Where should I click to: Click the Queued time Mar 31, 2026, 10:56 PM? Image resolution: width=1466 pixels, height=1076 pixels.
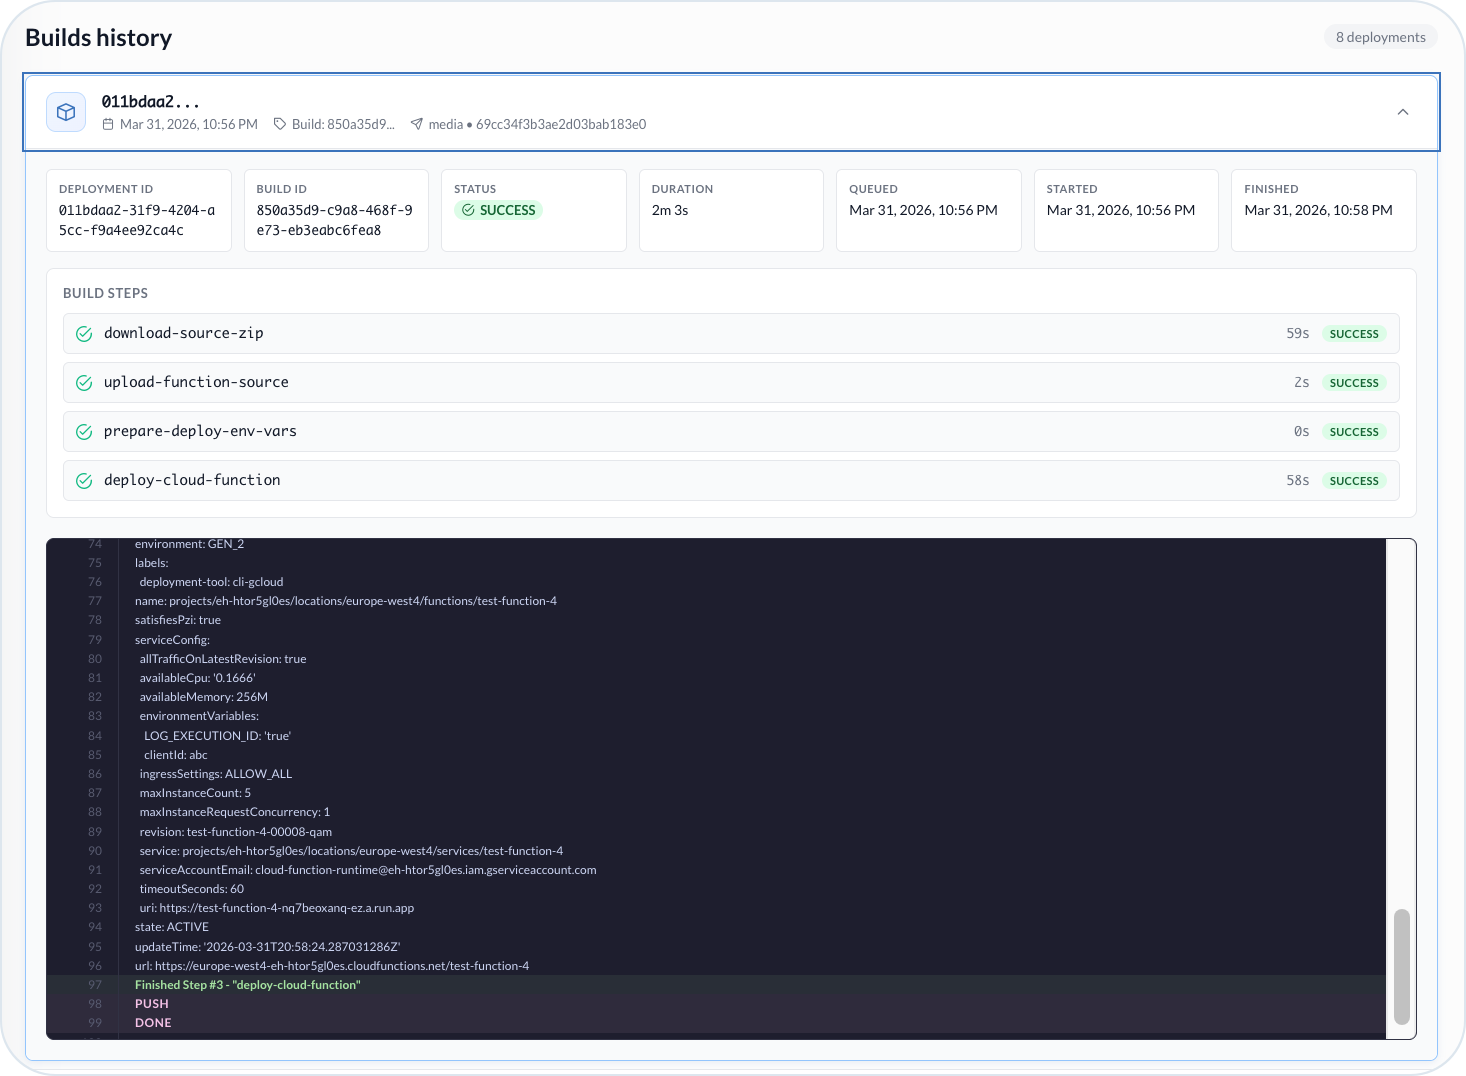(923, 210)
